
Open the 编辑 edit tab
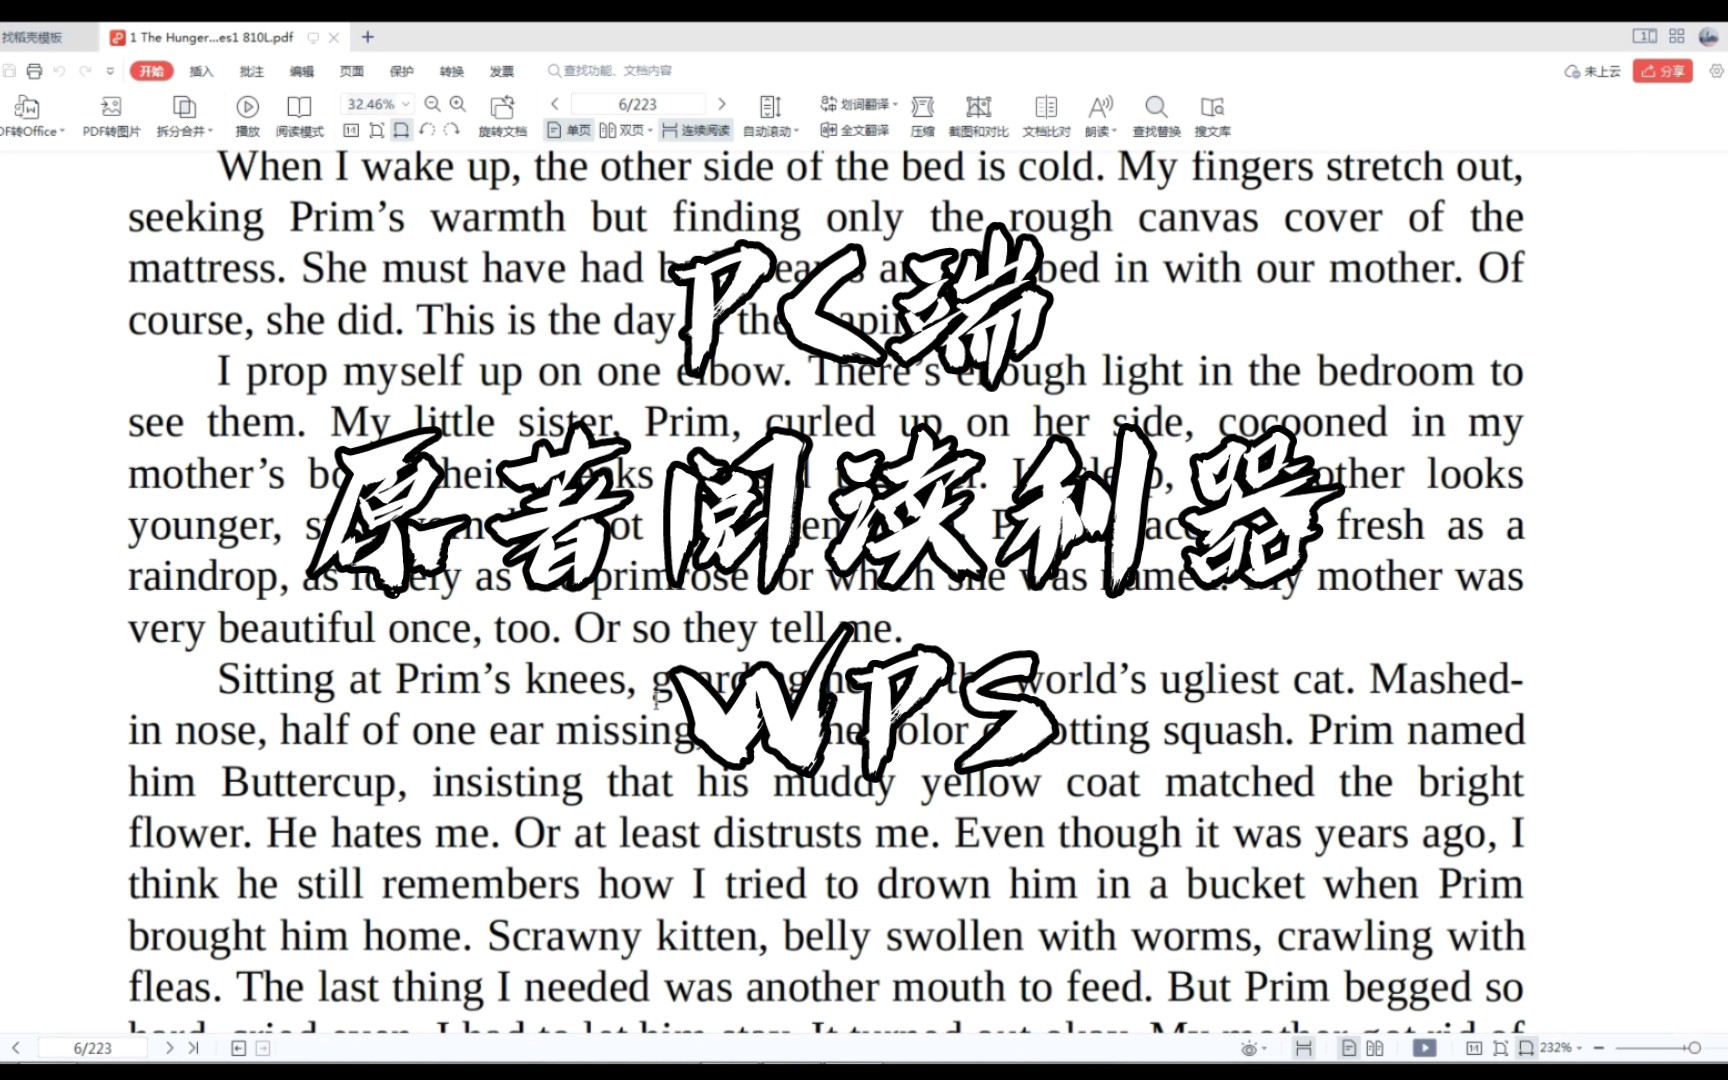tap(301, 71)
